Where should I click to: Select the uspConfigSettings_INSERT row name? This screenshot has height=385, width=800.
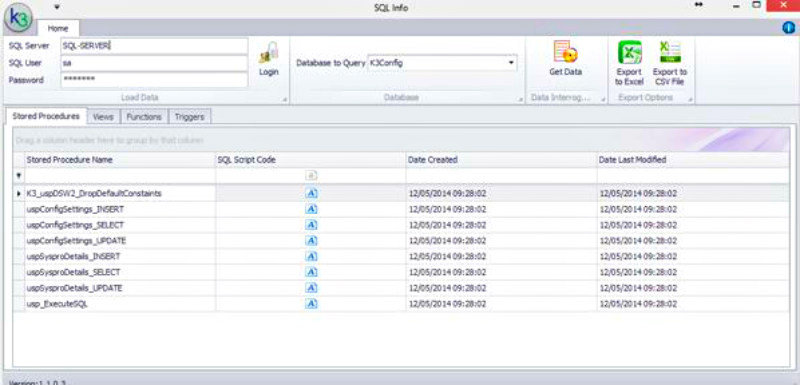point(75,209)
